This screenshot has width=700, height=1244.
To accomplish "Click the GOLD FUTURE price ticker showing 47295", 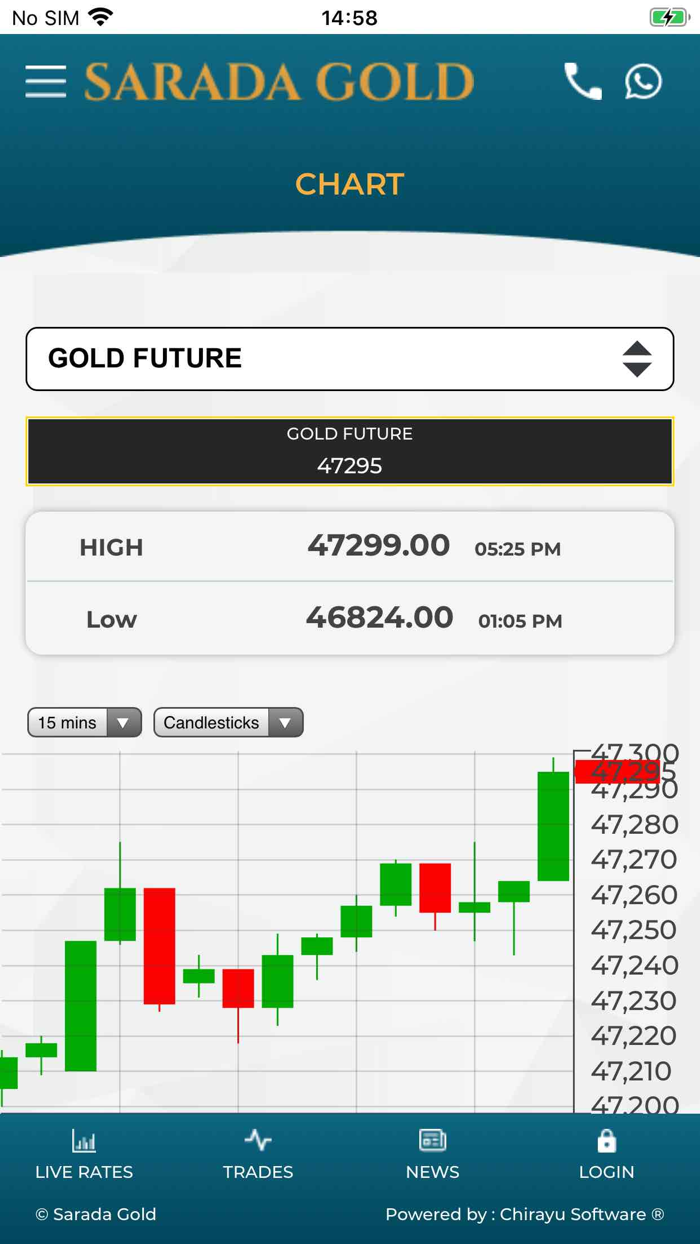I will pyautogui.click(x=350, y=451).
